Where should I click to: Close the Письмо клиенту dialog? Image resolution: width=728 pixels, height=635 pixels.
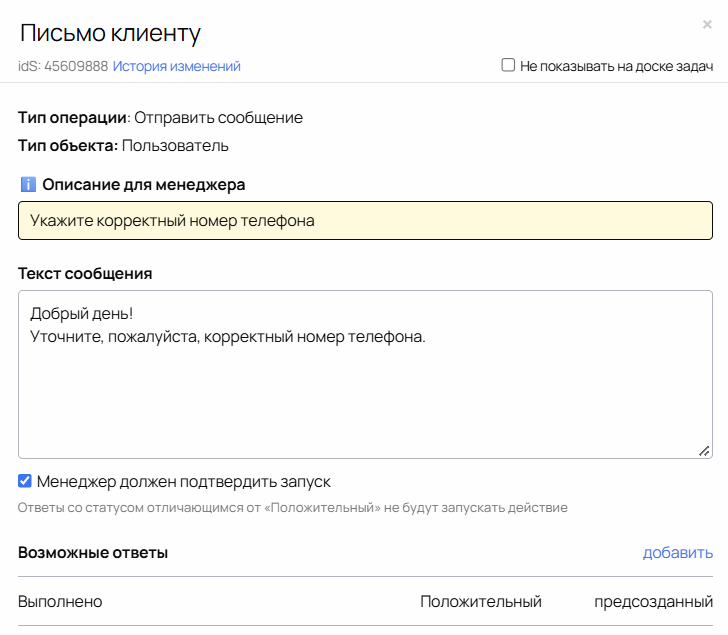pos(707,24)
